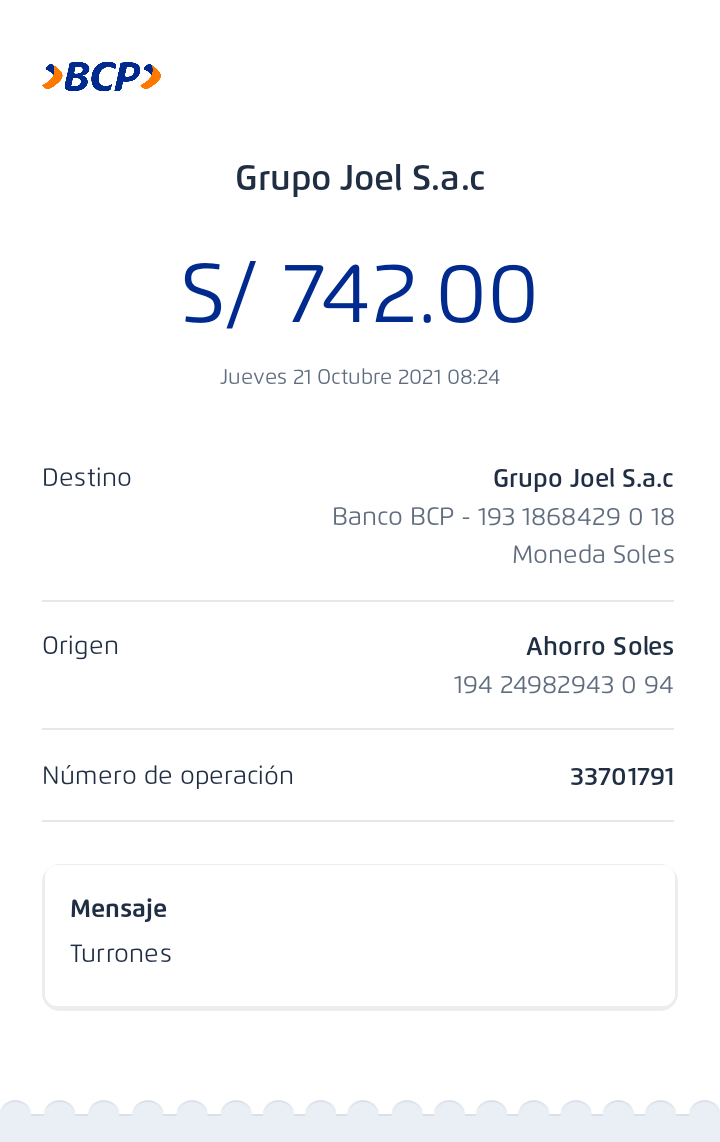Click the Mensaje heading in the card
Screen dimensions: 720x1142
(x=118, y=909)
